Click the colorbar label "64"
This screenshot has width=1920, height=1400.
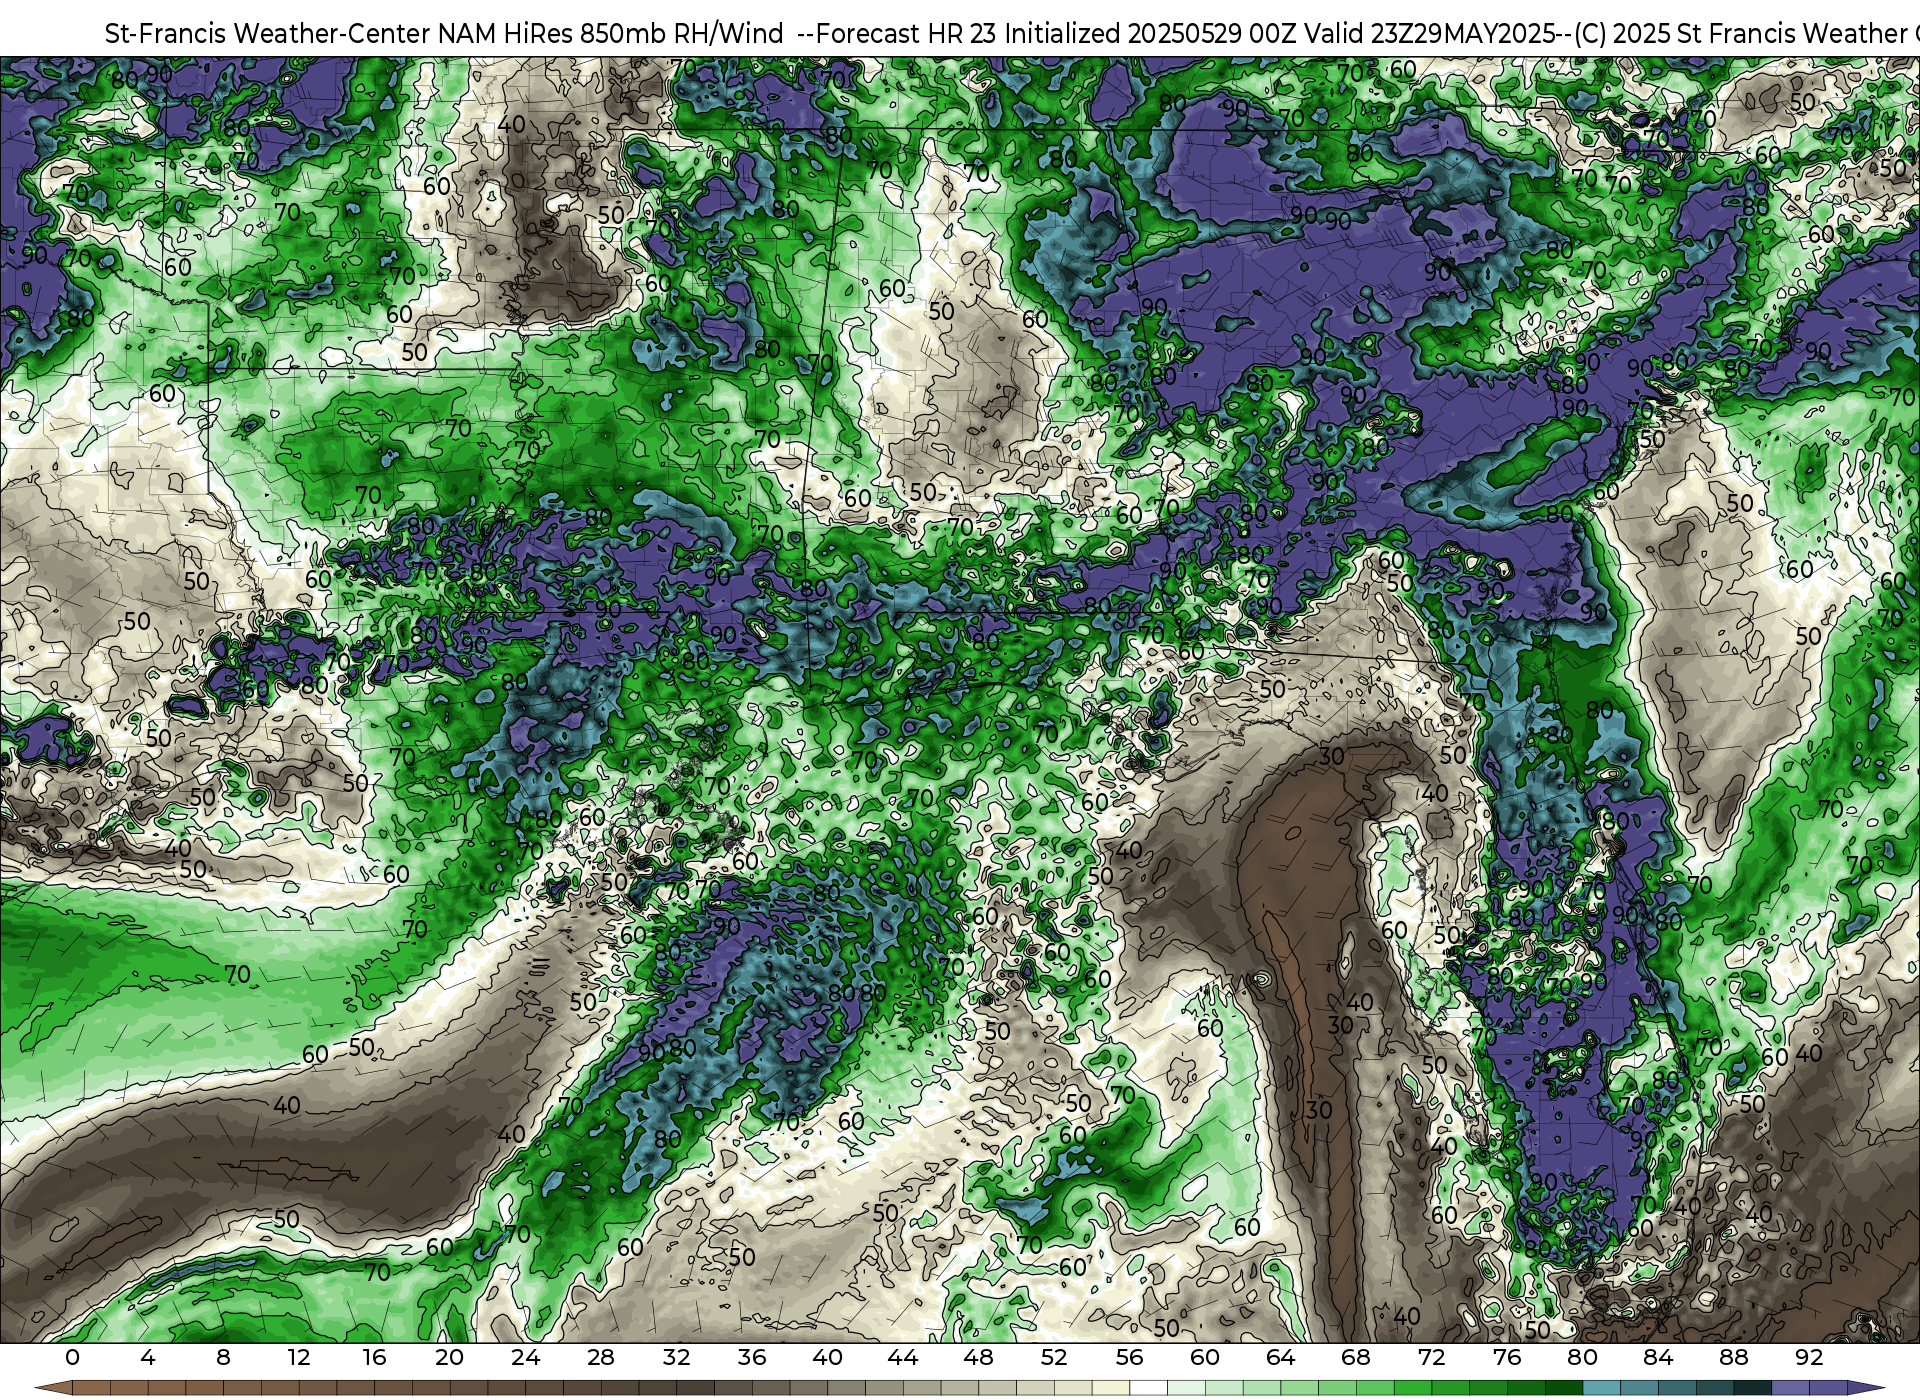tap(1280, 1357)
